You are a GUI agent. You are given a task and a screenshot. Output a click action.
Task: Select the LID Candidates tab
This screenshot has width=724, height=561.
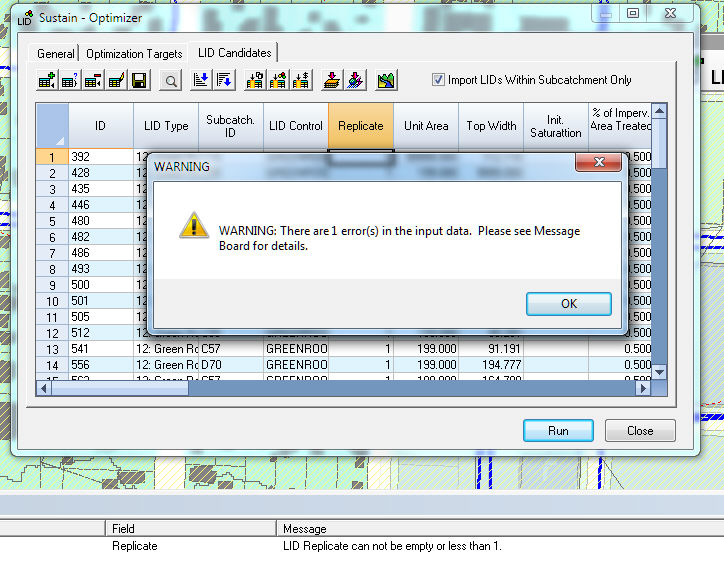click(x=235, y=53)
